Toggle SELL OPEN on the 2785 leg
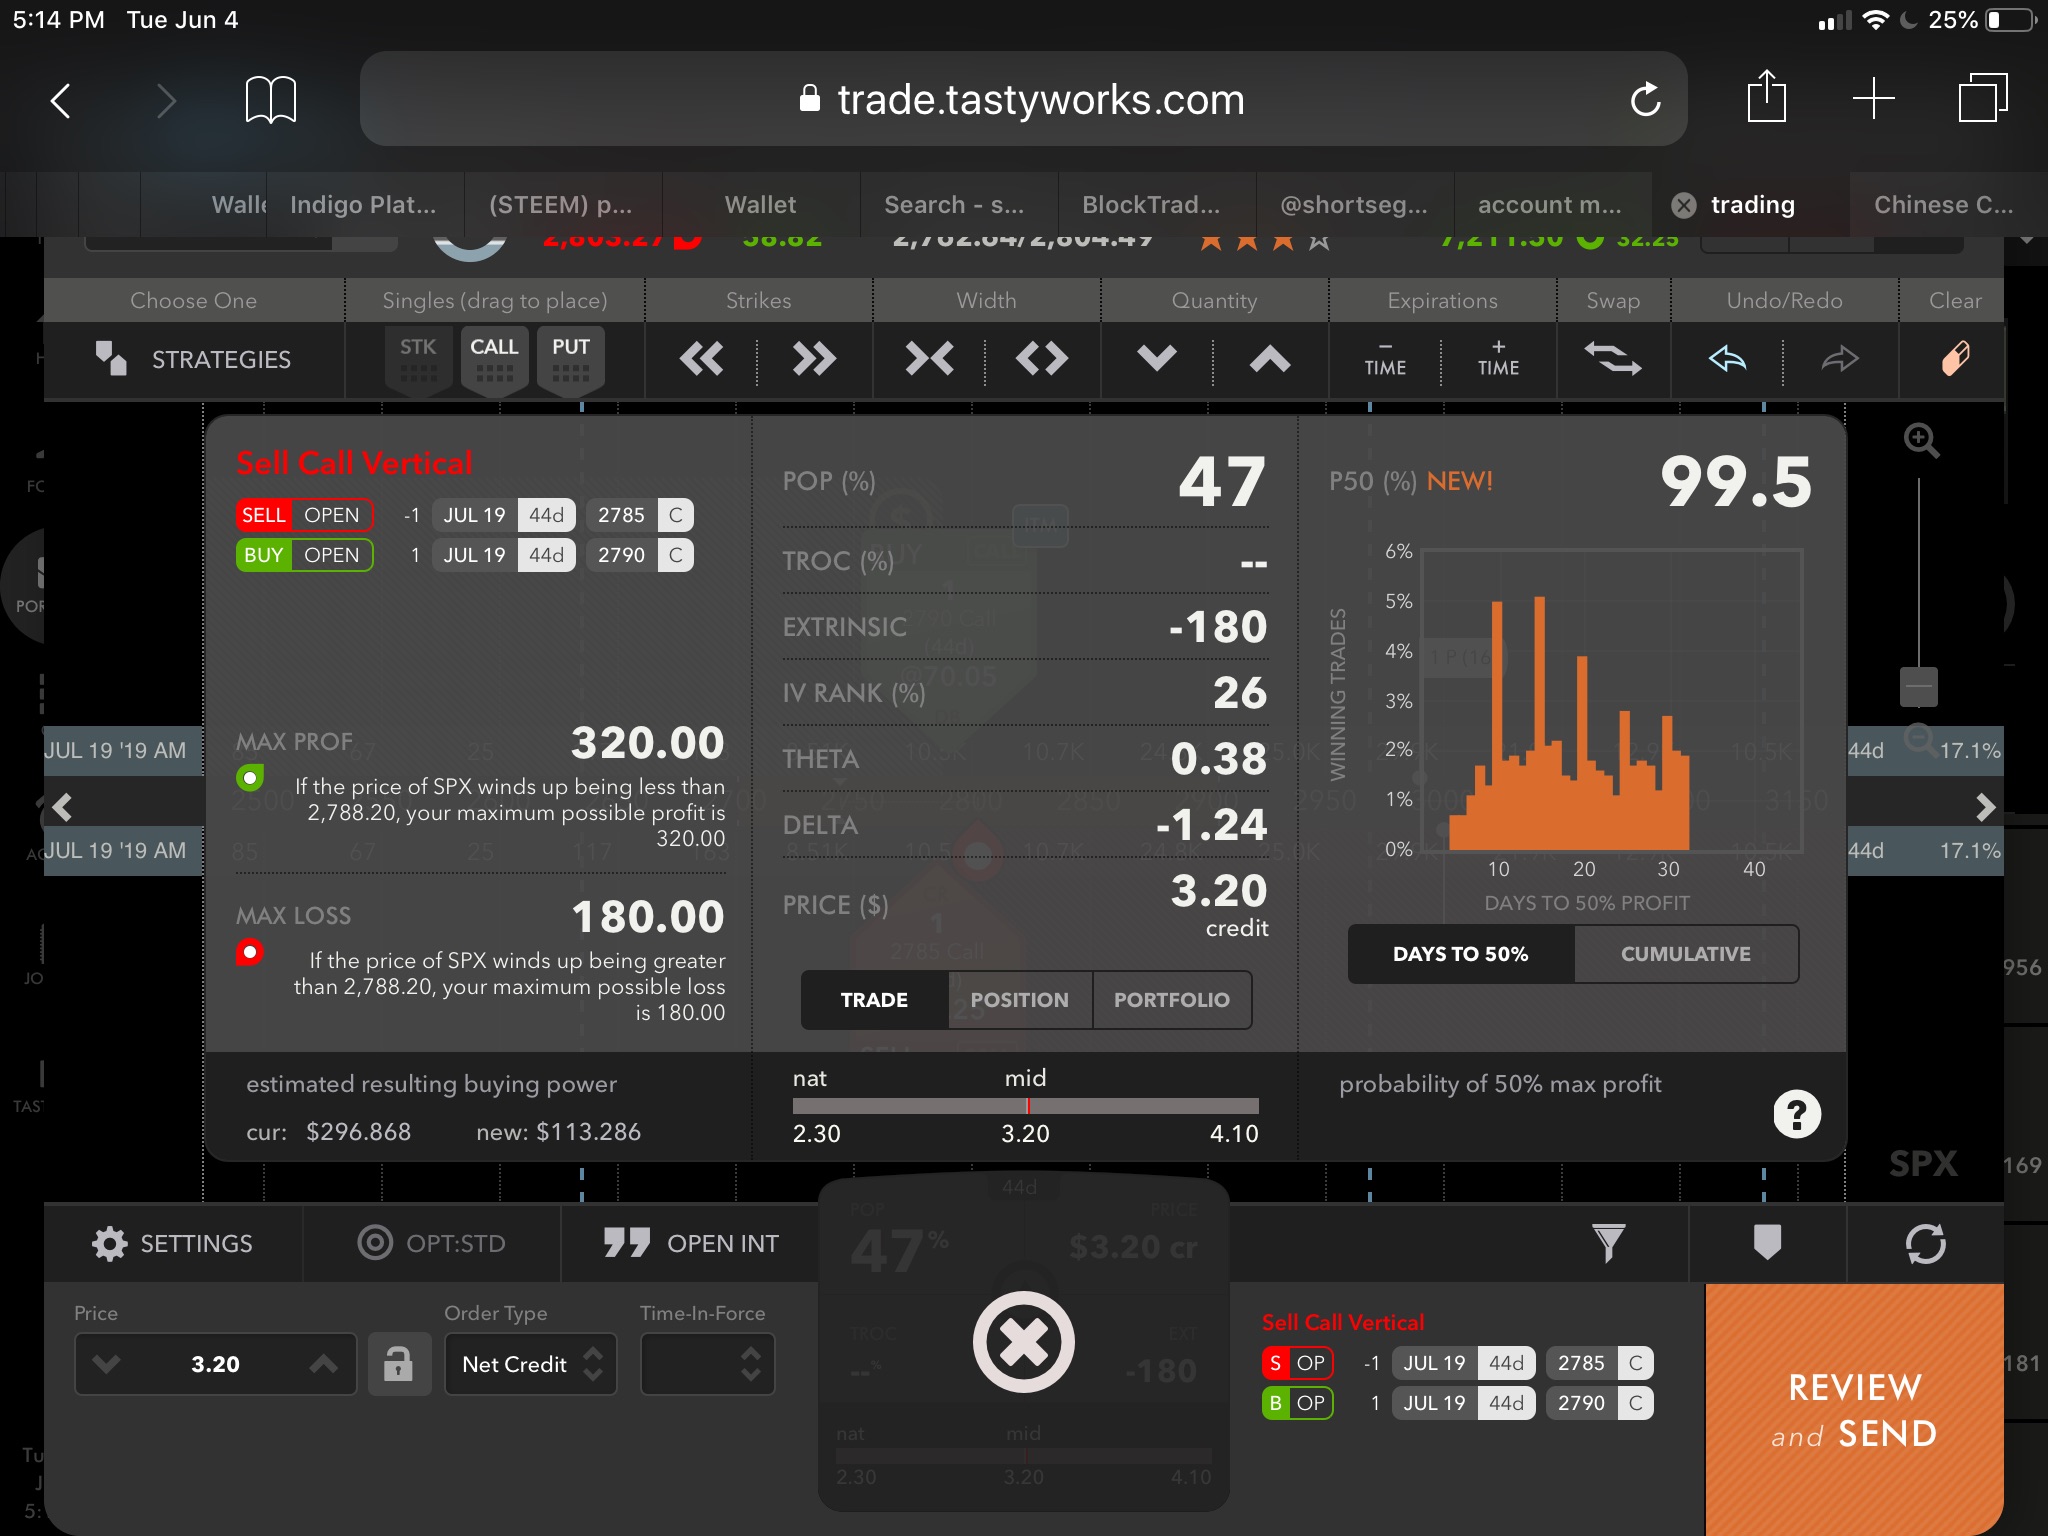Image resolution: width=2048 pixels, height=1536 pixels. click(304, 515)
